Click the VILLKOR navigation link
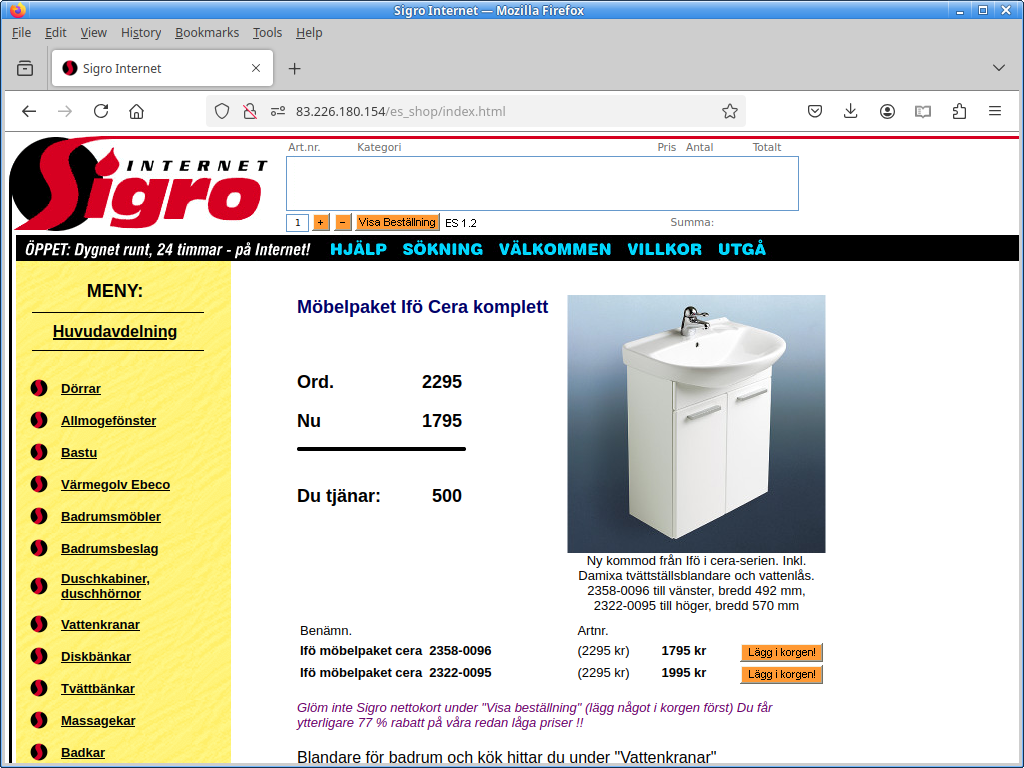1024x768 pixels. [664, 249]
